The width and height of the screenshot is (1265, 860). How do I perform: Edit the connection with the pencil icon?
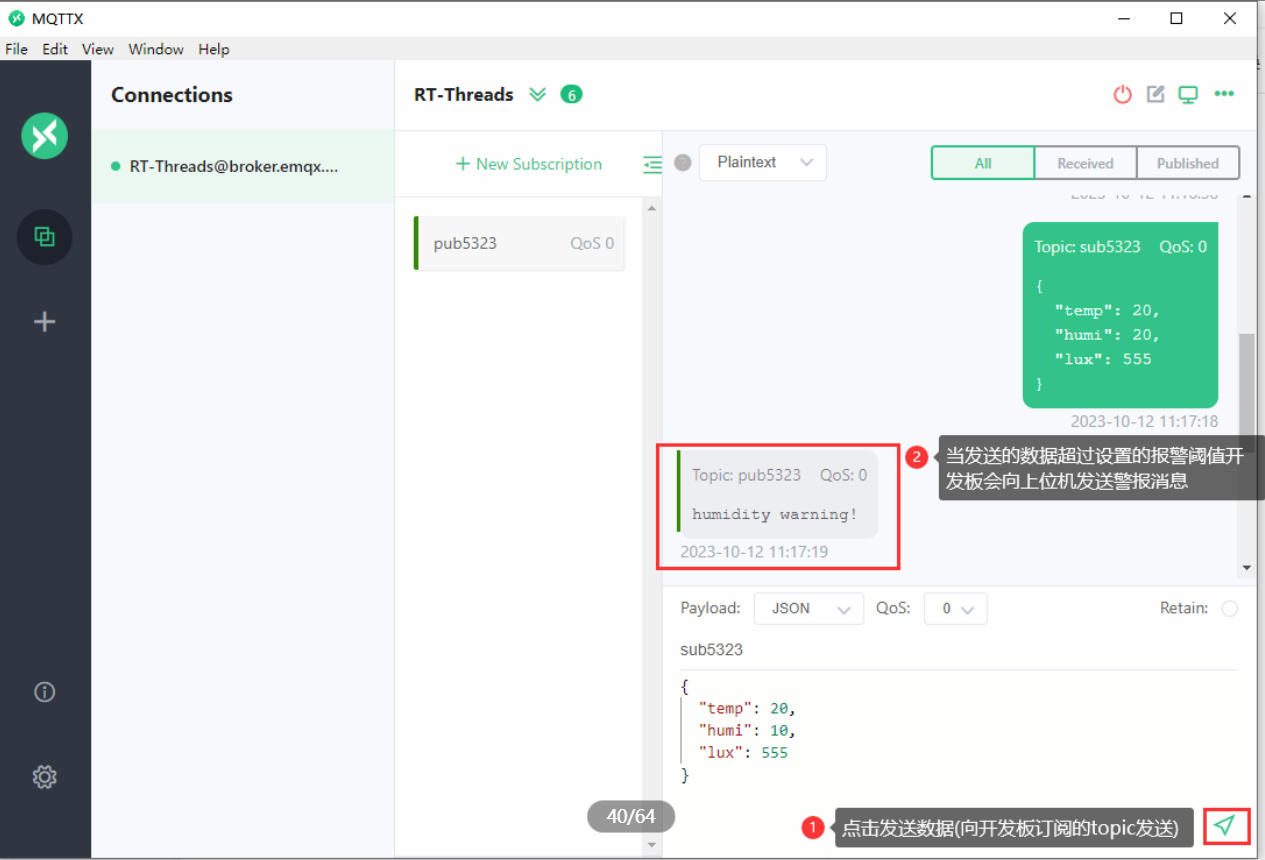(x=1155, y=94)
